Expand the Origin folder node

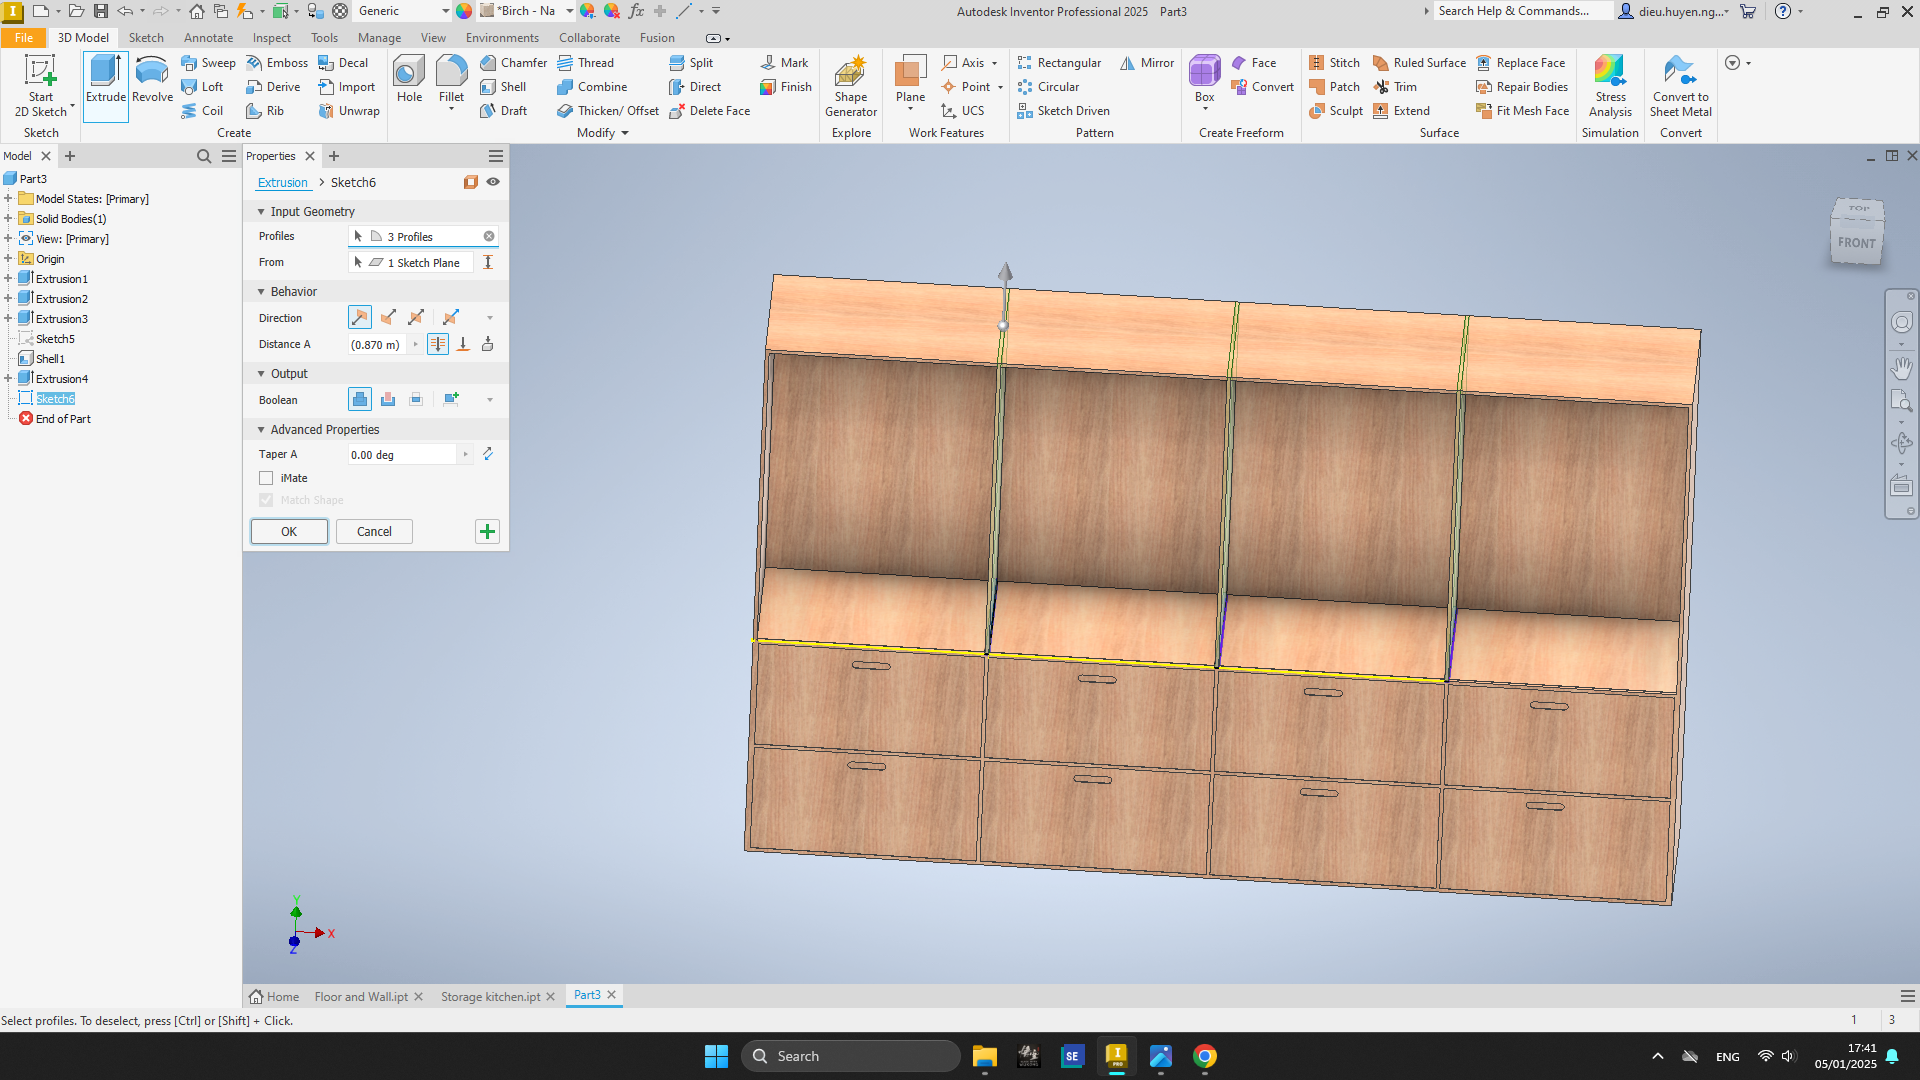[8, 258]
